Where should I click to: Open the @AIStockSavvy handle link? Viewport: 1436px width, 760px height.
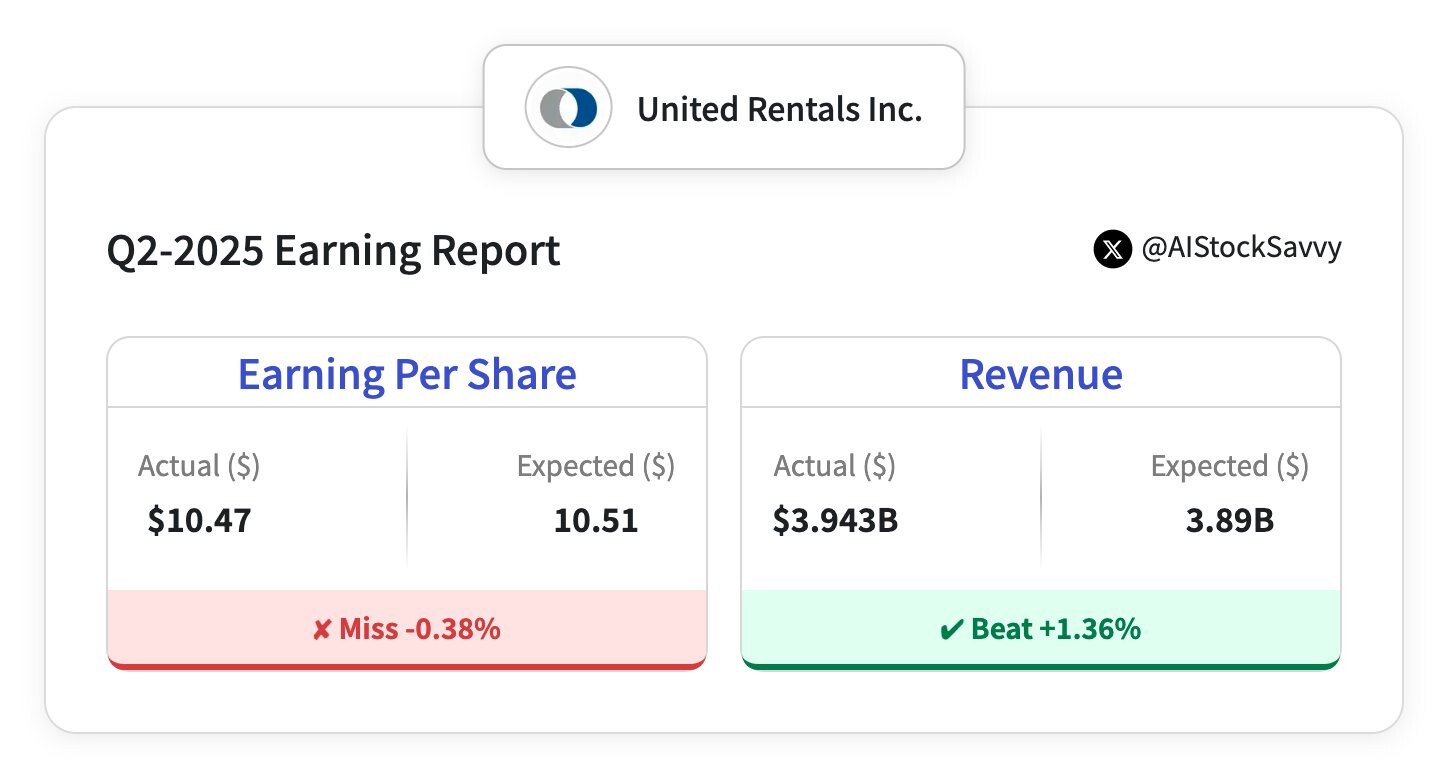[1241, 249]
